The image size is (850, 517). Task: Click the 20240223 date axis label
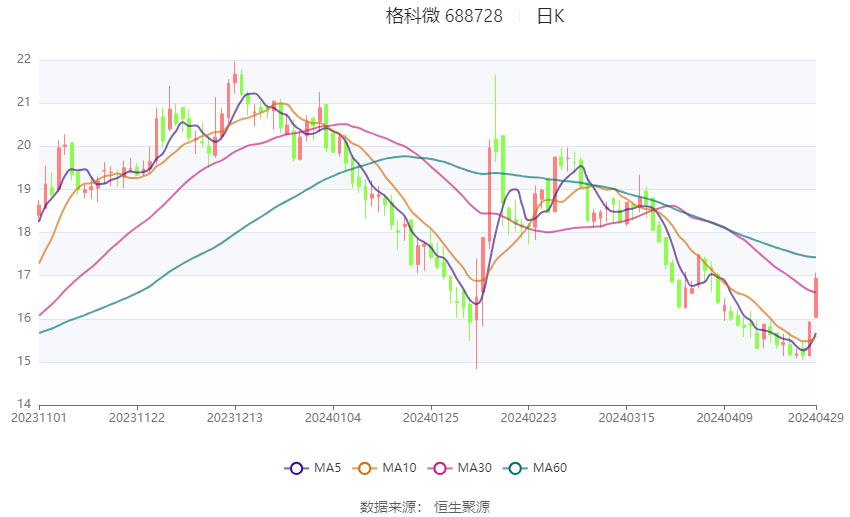point(529,418)
